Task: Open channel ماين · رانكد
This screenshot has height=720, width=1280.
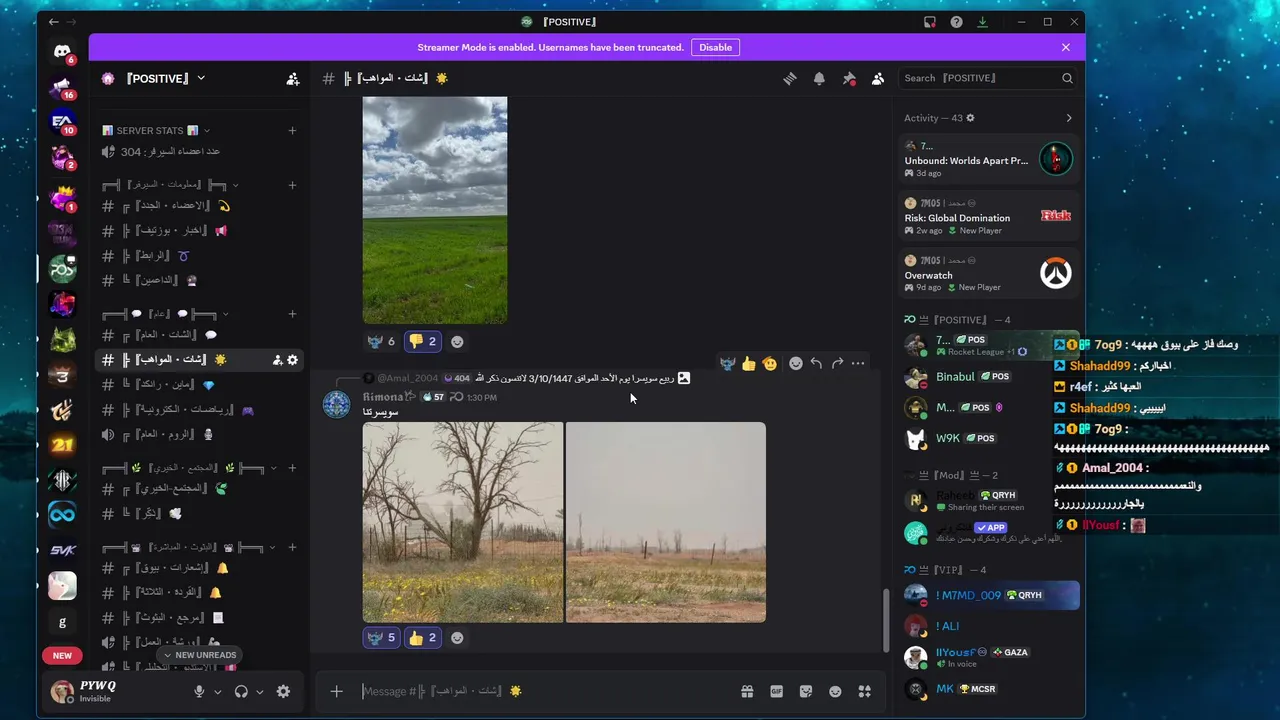Action: coord(198,384)
